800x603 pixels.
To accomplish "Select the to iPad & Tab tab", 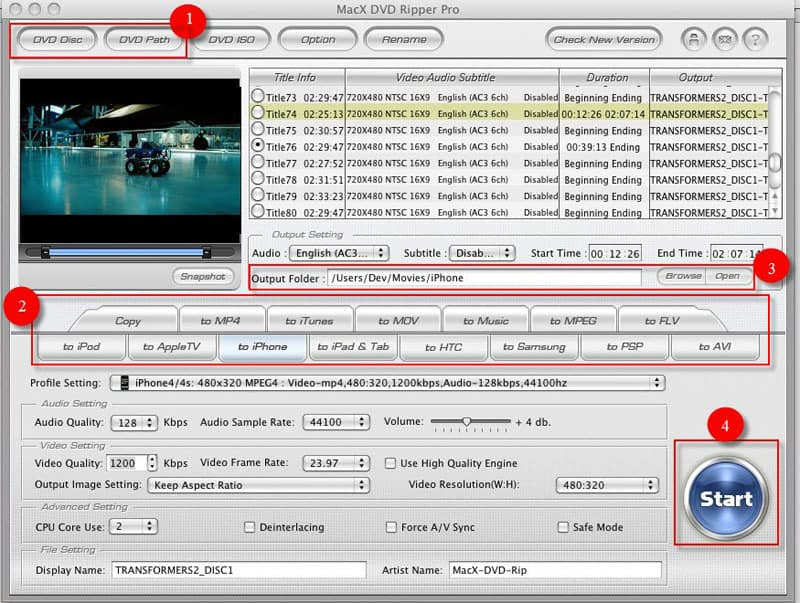I will pyautogui.click(x=353, y=347).
